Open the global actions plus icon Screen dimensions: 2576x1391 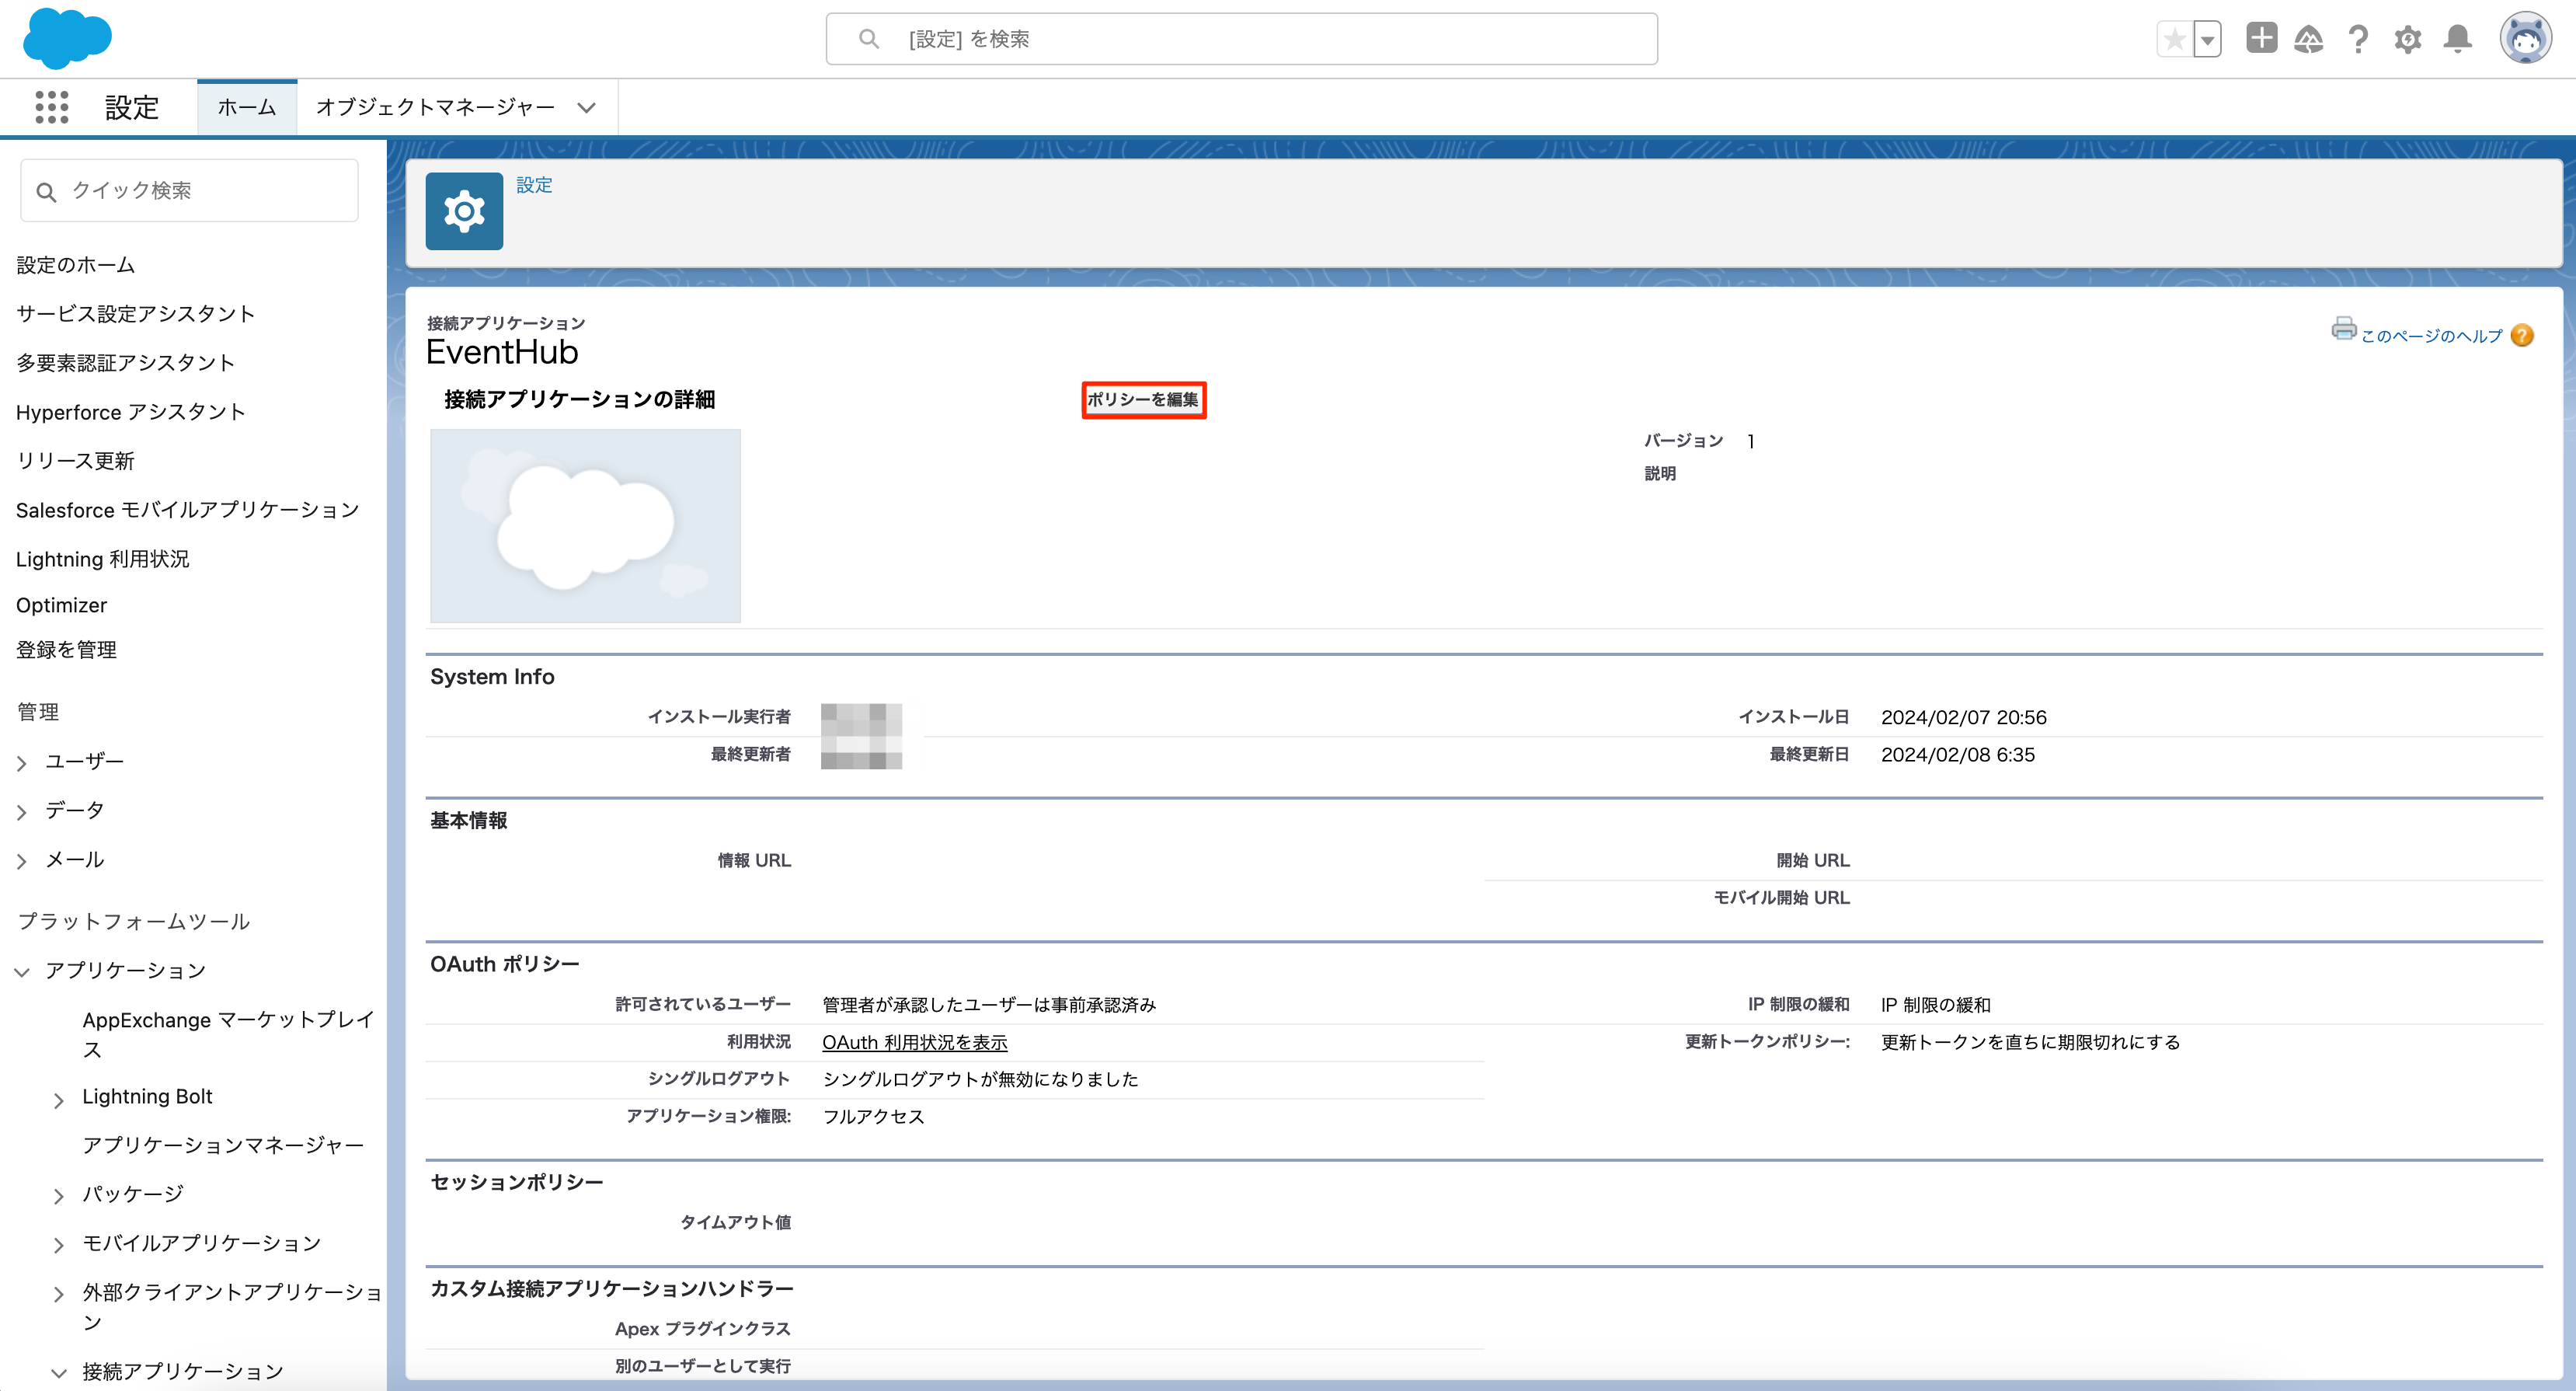[2261, 38]
